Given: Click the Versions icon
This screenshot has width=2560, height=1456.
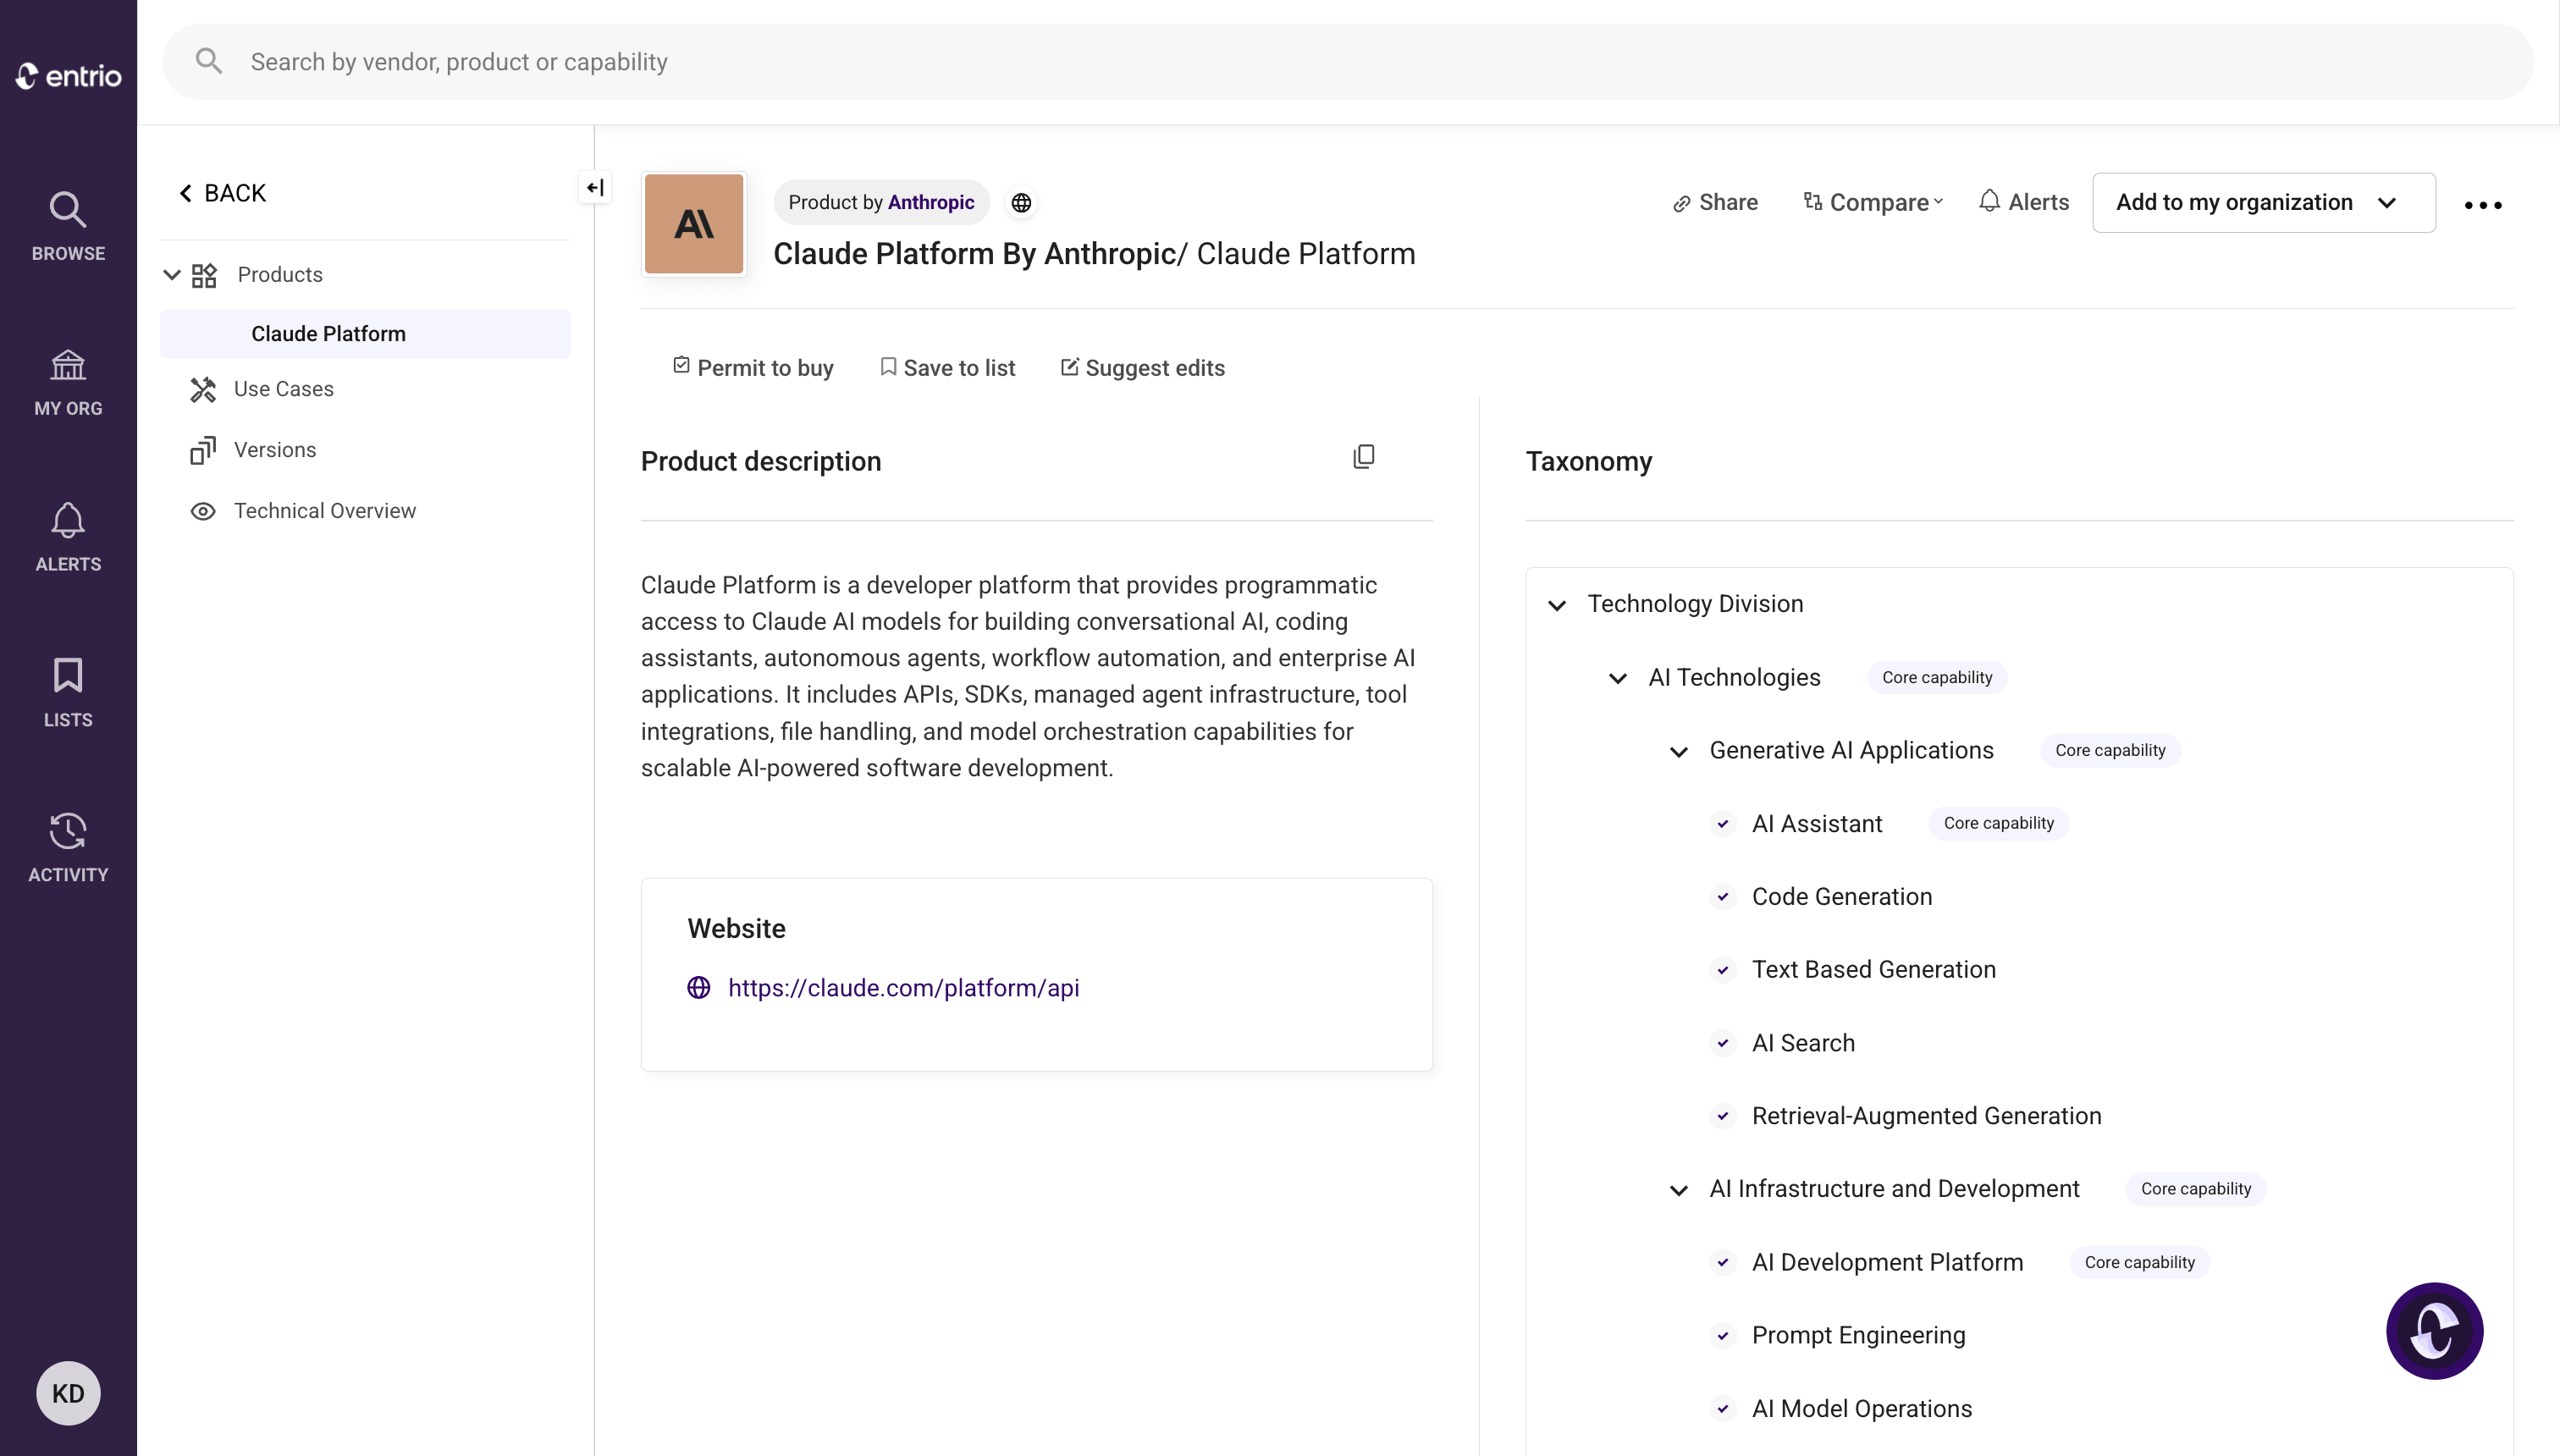Looking at the screenshot, I should (x=203, y=450).
